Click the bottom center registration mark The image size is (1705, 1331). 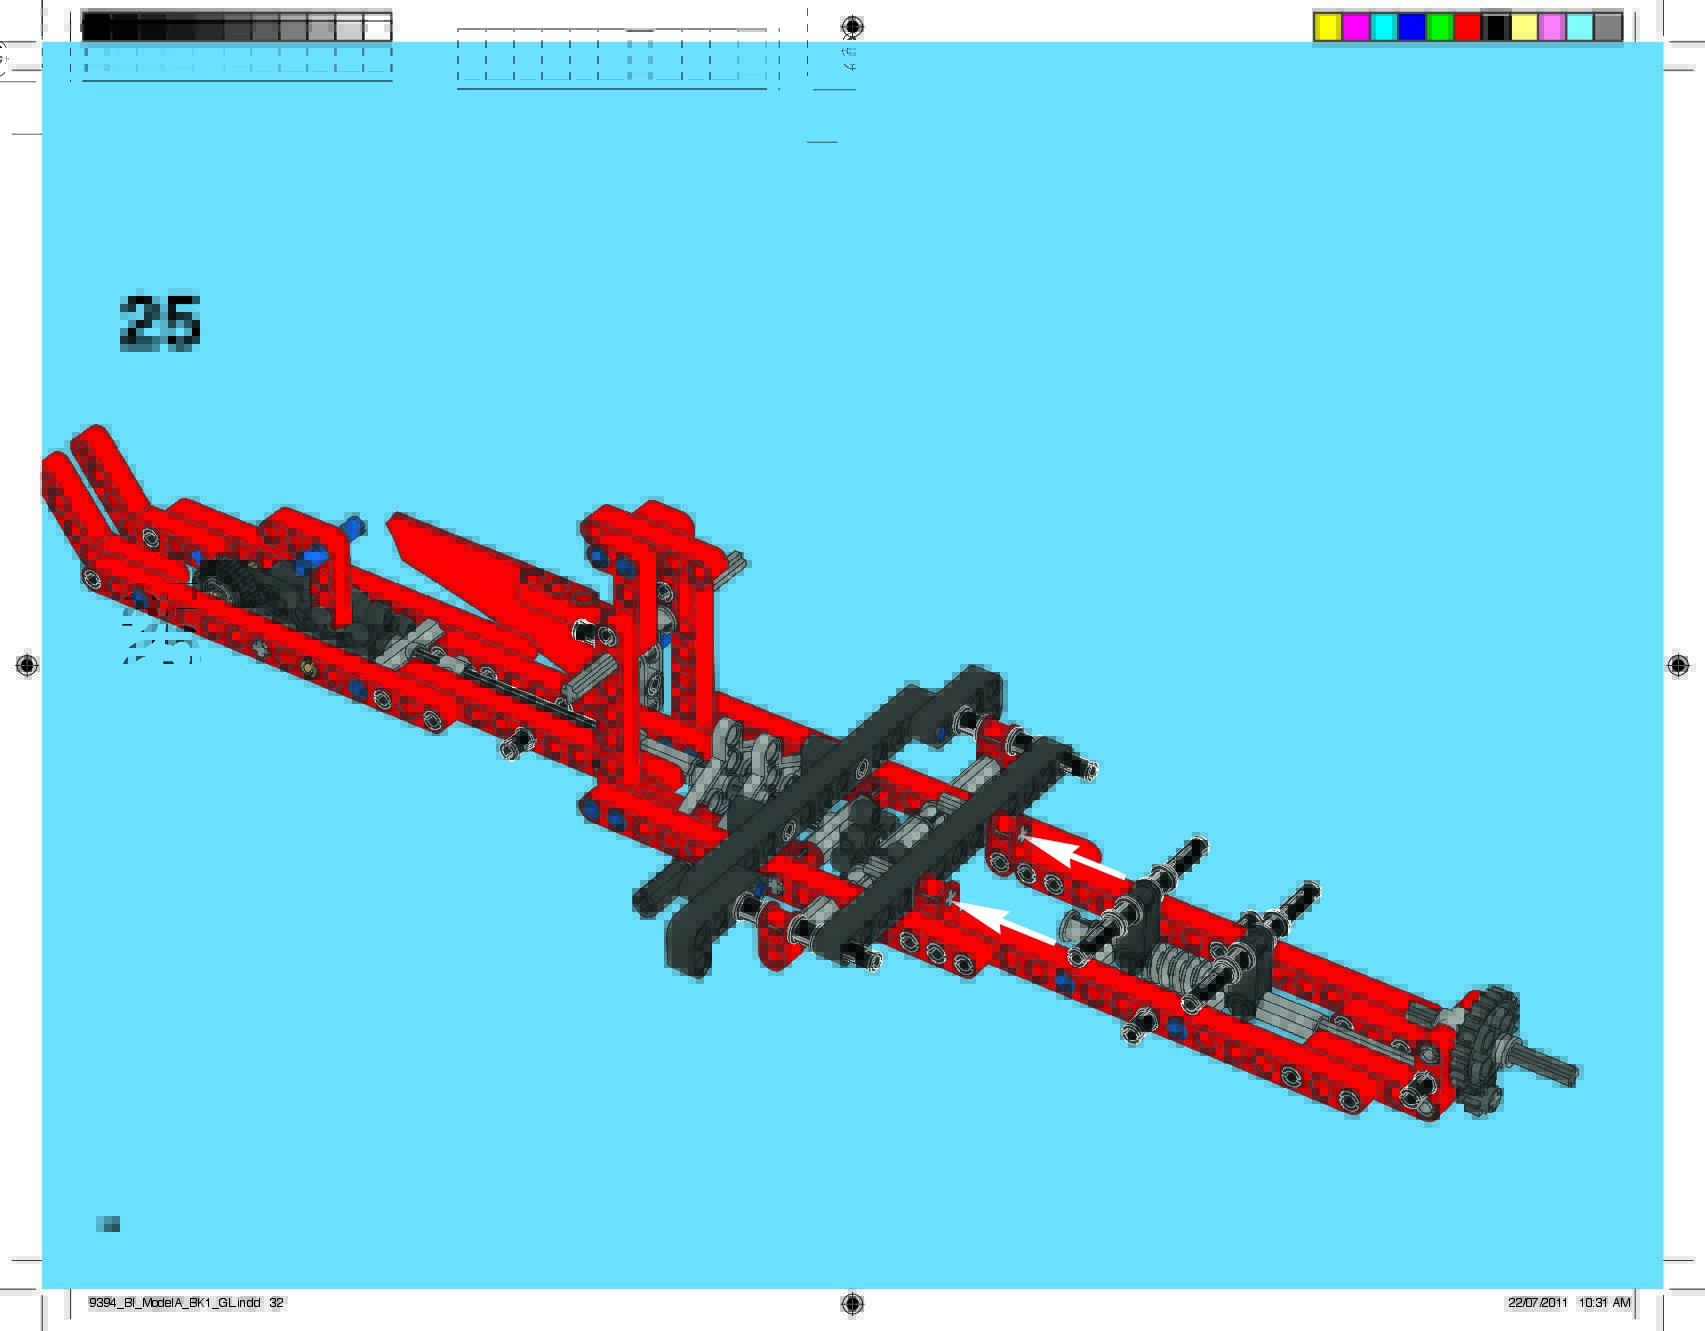click(852, 1303)
